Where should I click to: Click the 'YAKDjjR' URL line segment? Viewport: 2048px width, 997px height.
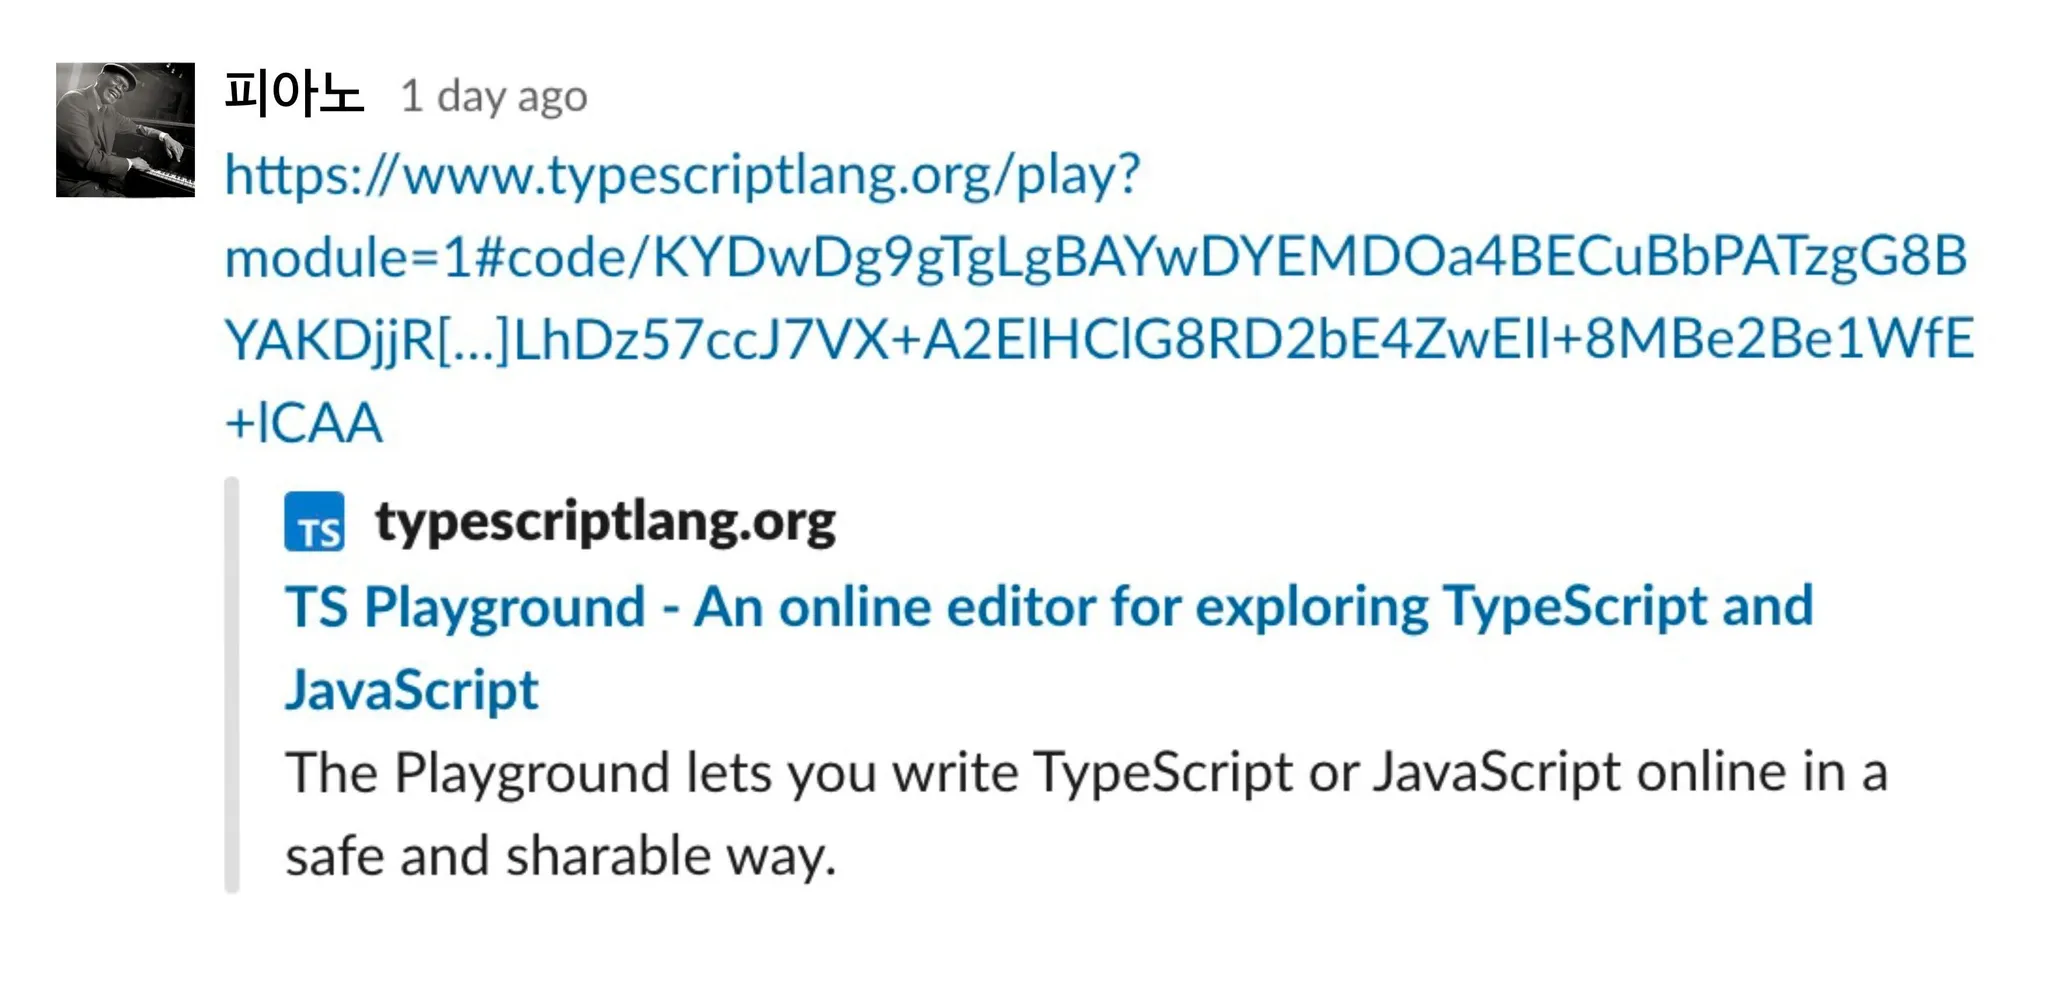click(x=330, y=340)
